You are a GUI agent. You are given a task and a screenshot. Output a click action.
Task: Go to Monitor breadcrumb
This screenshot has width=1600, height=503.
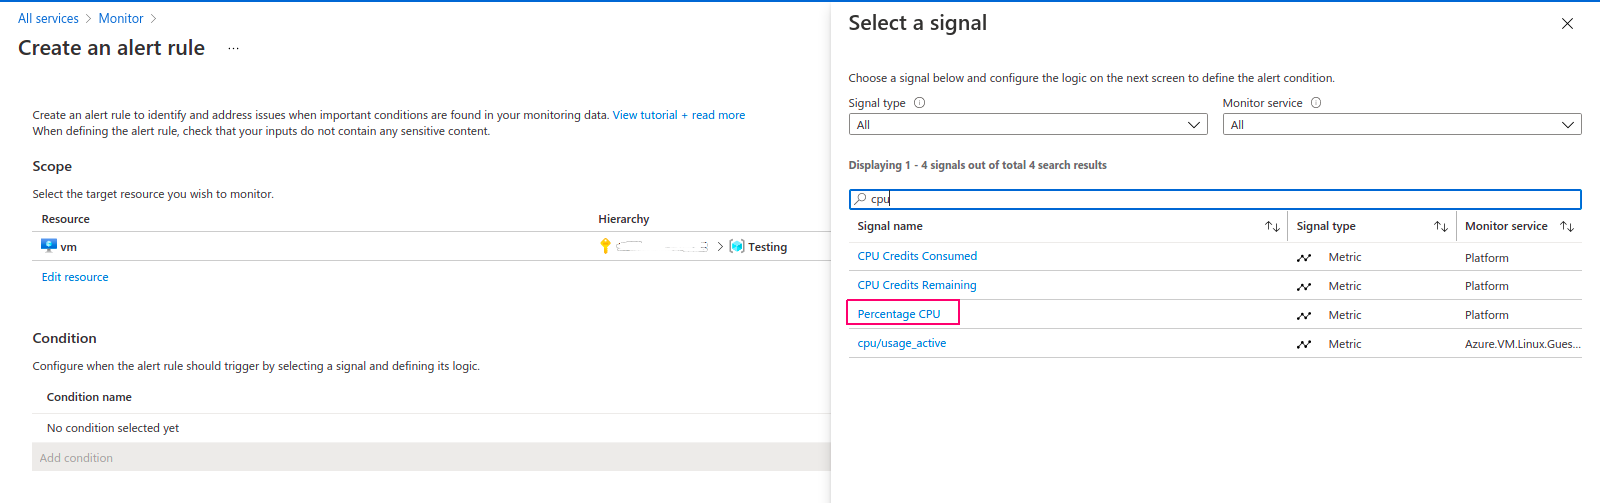point(121,19)
